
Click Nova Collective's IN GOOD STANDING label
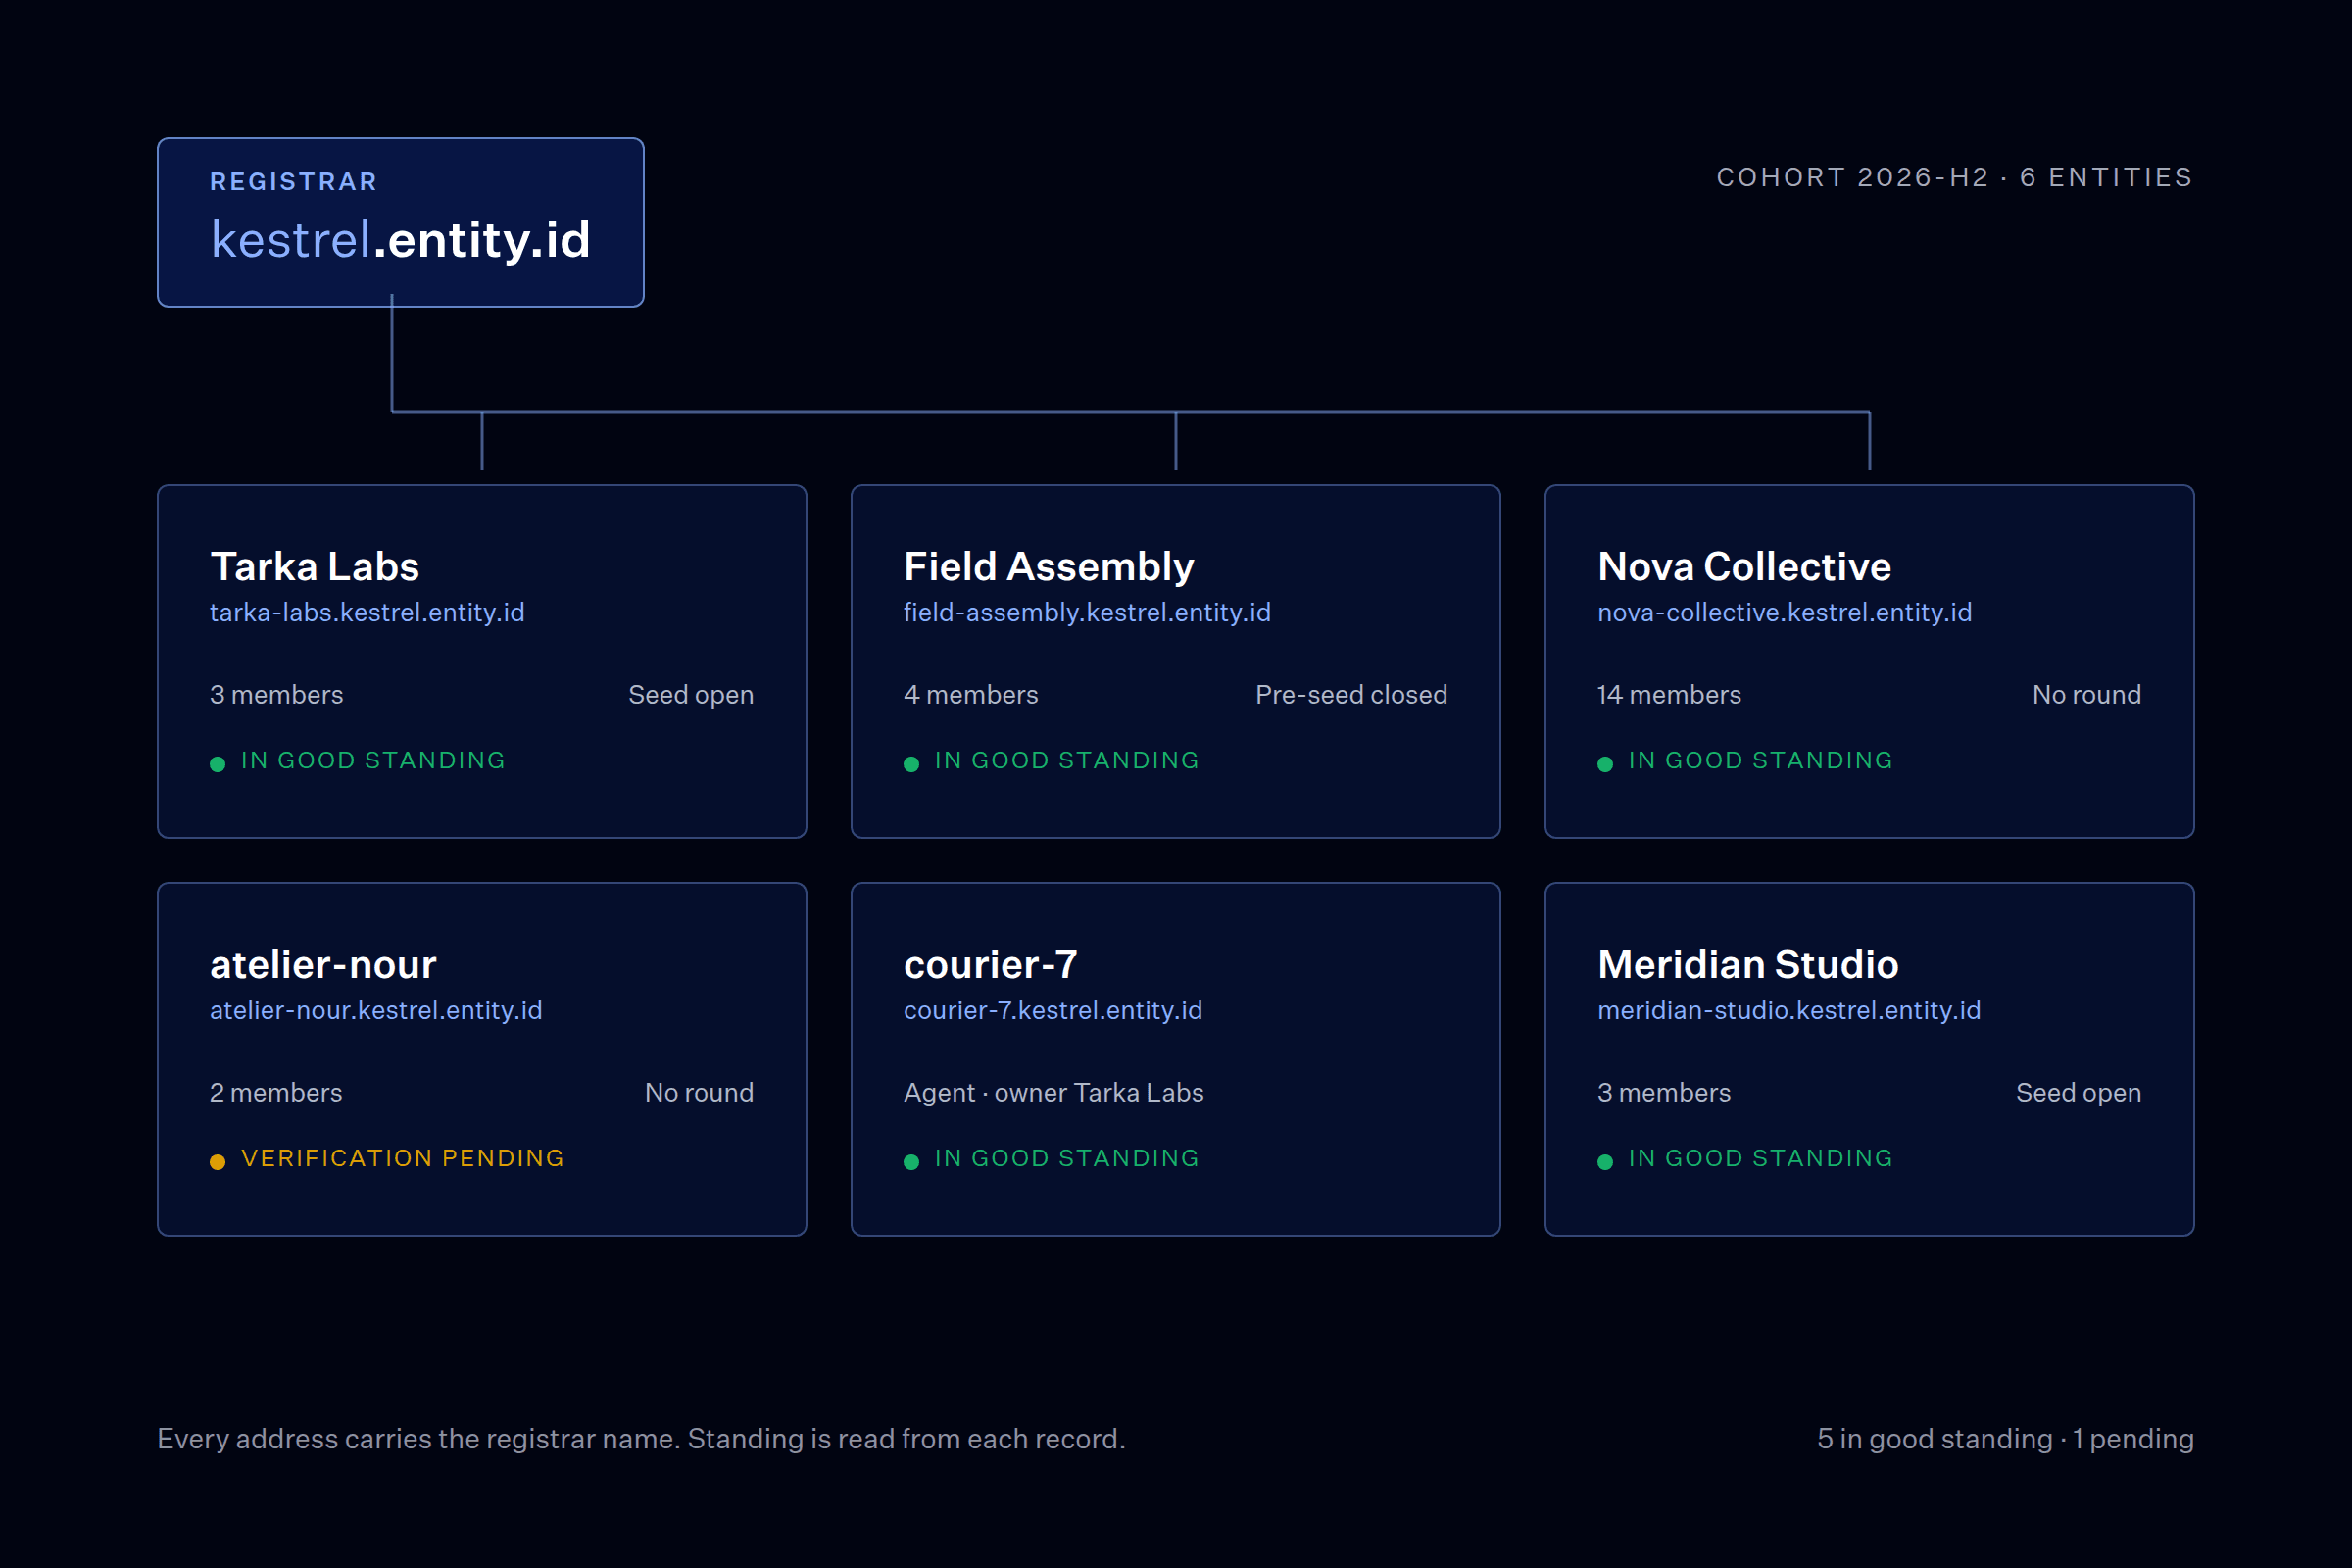[x=1760, y=760]
